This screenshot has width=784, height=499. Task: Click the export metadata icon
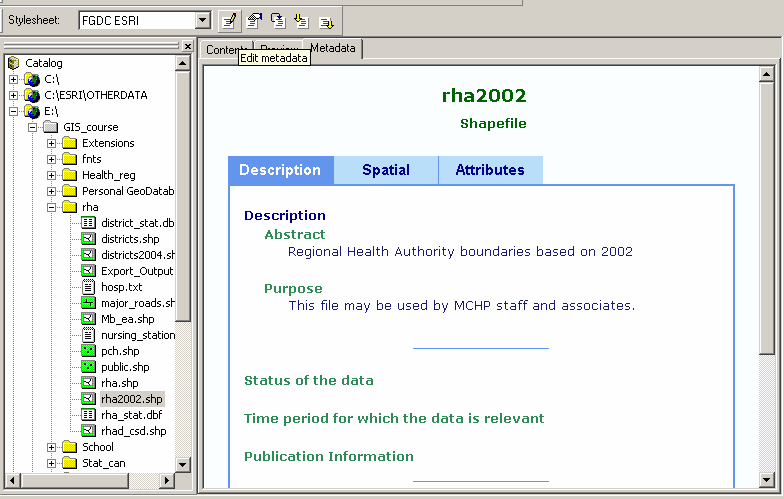[325, 20]
